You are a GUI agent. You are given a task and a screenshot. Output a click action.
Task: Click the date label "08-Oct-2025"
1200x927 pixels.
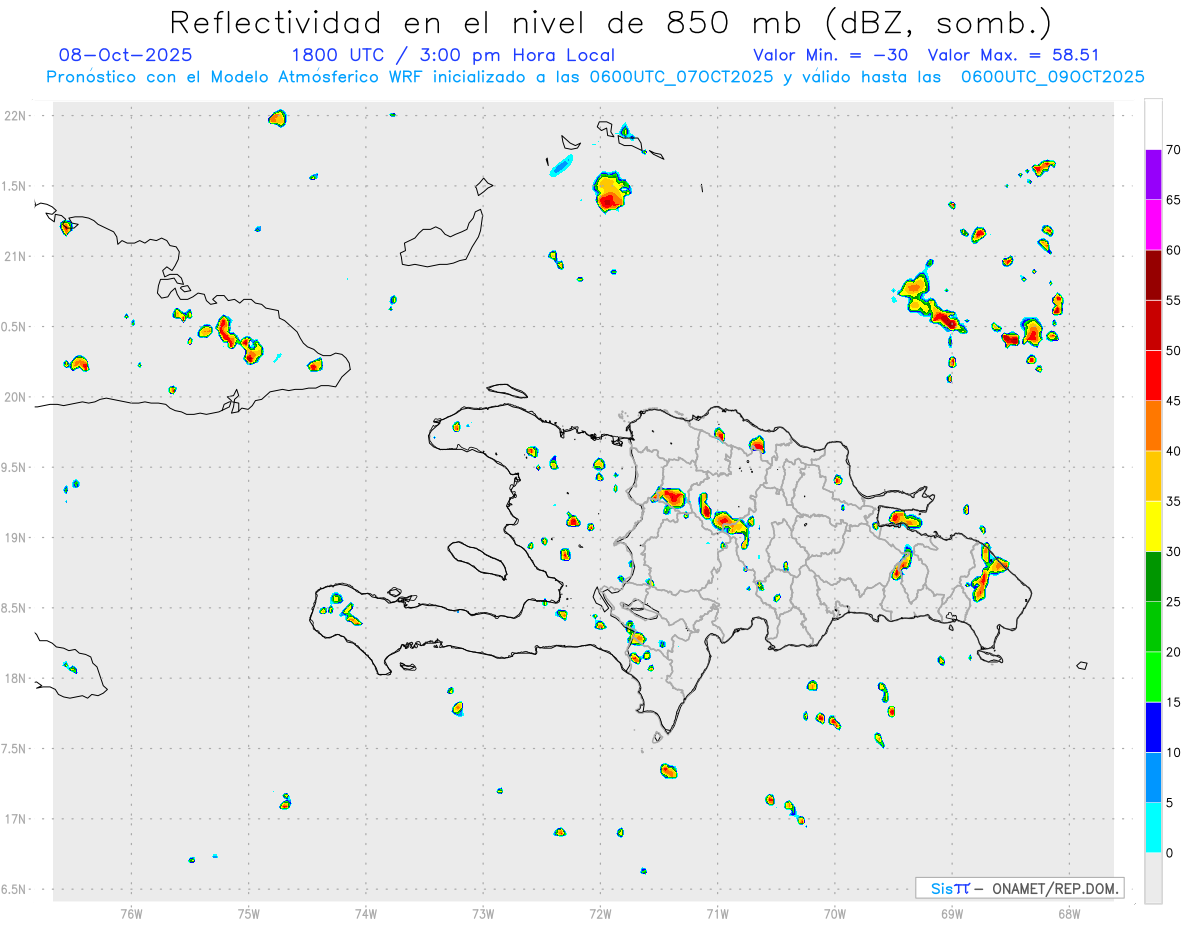point(125,55)
